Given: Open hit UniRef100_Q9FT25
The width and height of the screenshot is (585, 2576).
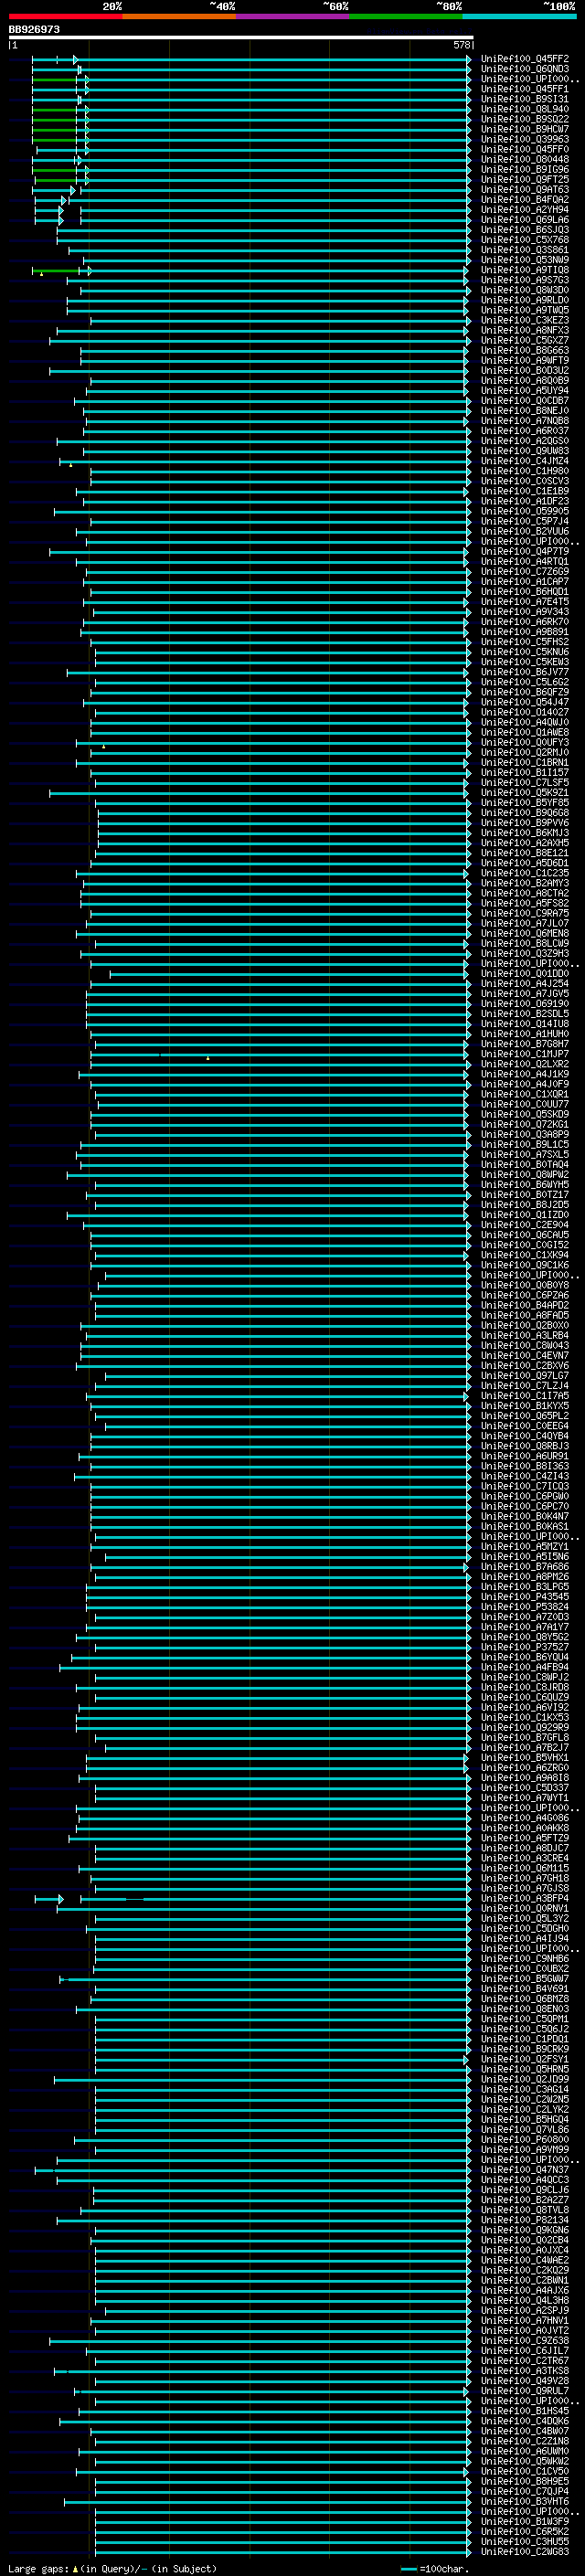Looking at the screenshot, I should (x=525, y=179).
